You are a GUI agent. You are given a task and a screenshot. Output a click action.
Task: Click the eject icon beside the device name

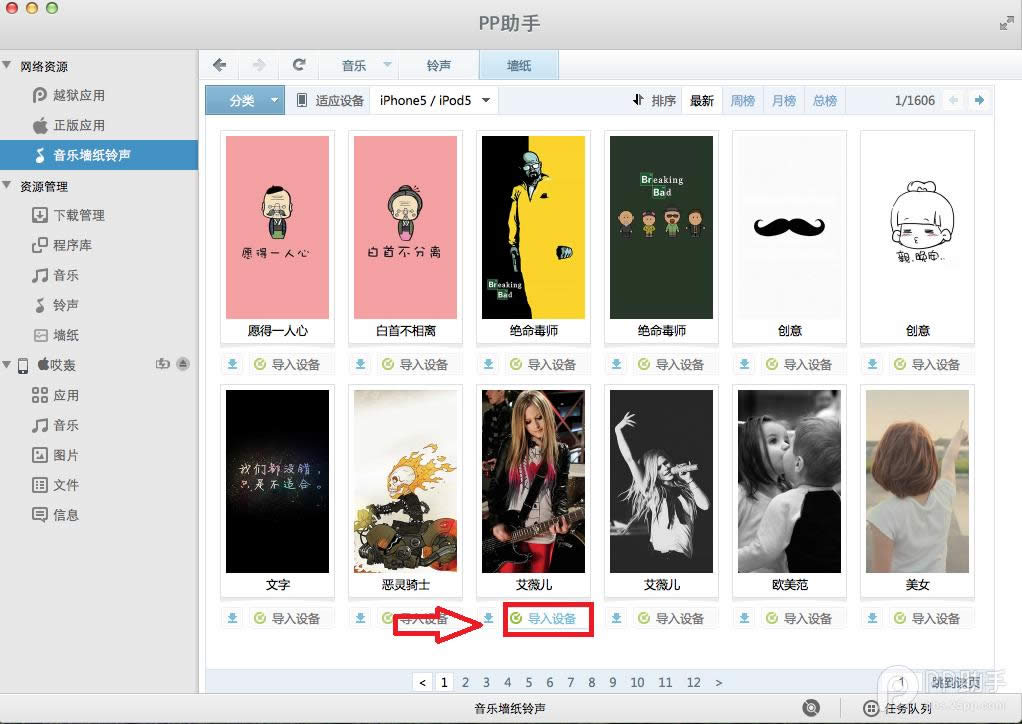183,365
